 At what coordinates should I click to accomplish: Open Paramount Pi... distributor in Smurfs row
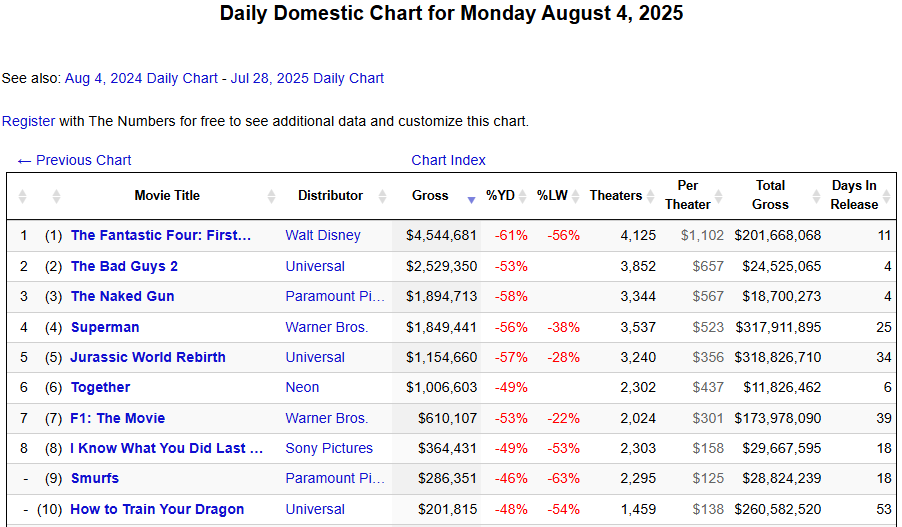335,478
